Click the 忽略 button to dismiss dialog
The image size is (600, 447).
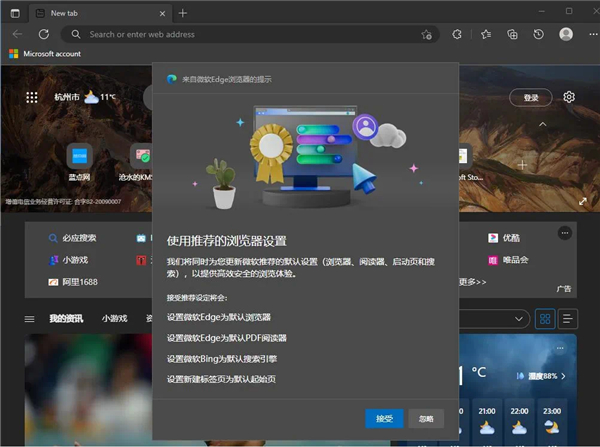pyautogui.click(x=426, y=419)
